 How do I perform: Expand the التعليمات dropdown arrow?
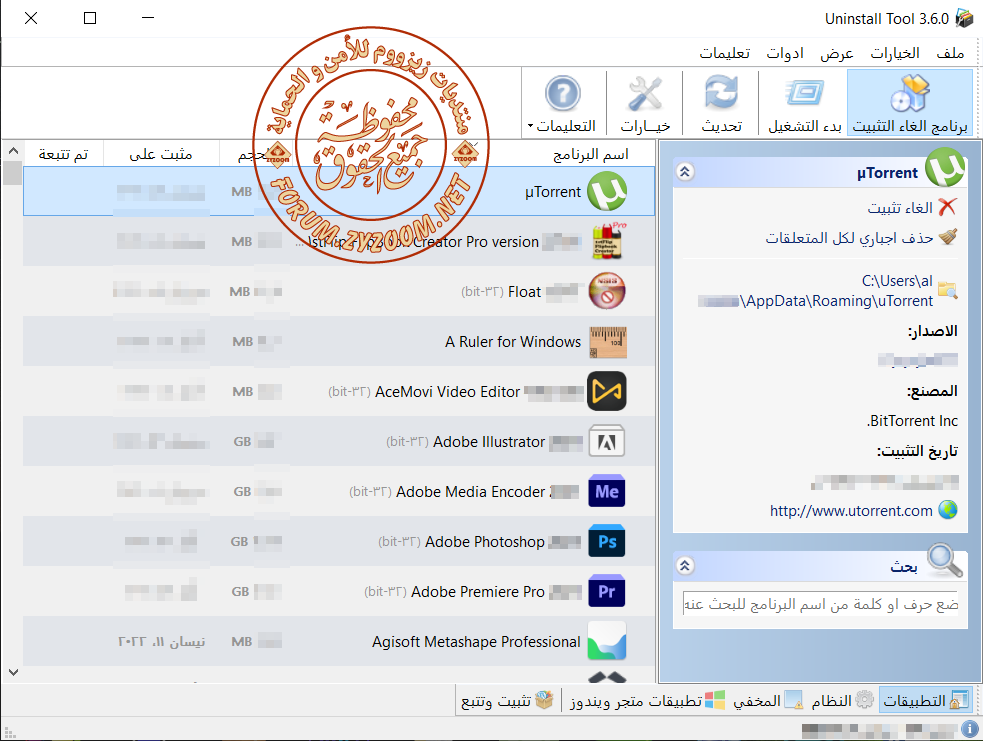tap(530, 126)
